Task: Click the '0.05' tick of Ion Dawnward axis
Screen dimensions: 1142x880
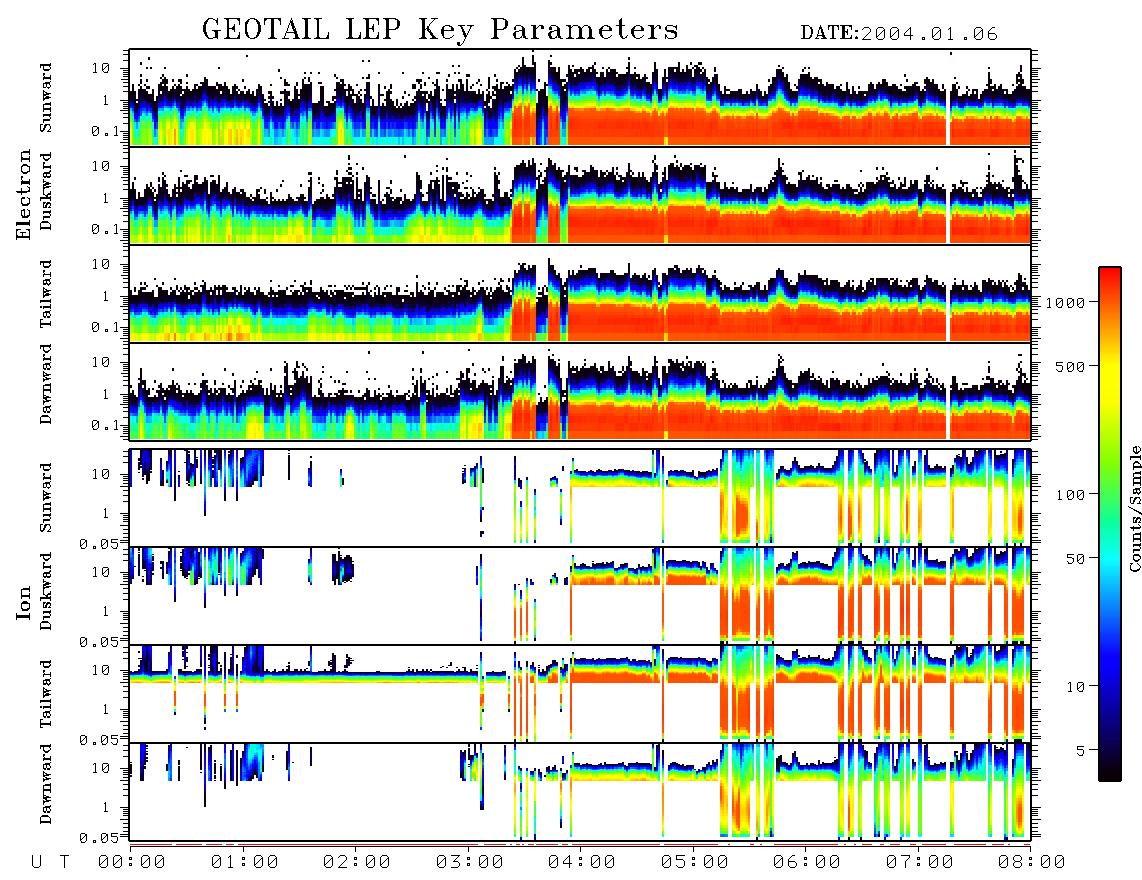Action: coord(98,838)
